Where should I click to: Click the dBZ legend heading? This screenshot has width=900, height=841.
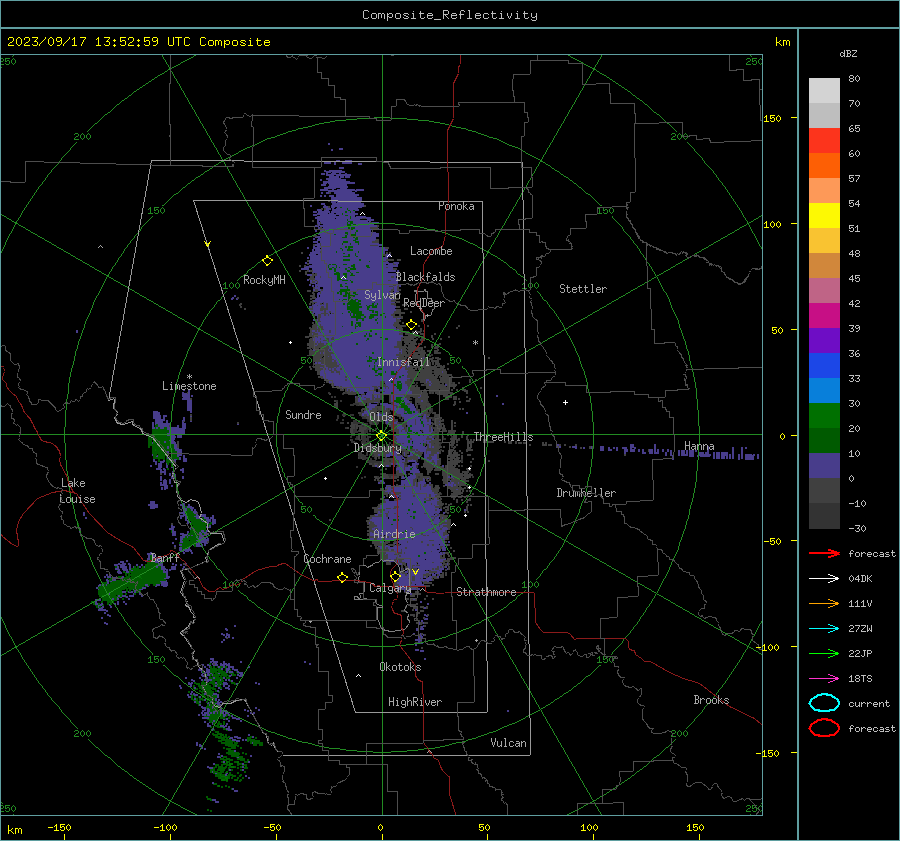[x=848, y=54]
